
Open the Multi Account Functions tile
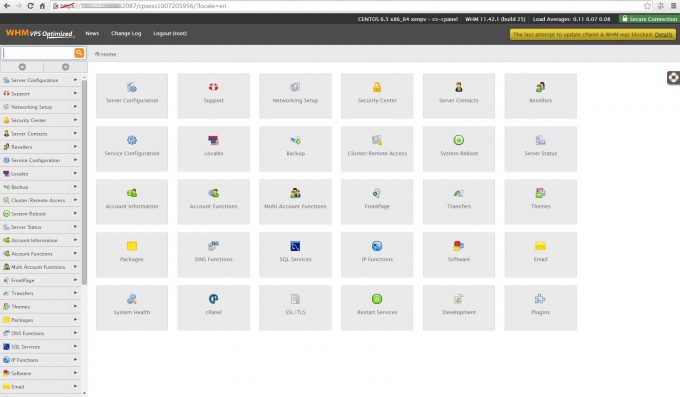pos(295,202)
